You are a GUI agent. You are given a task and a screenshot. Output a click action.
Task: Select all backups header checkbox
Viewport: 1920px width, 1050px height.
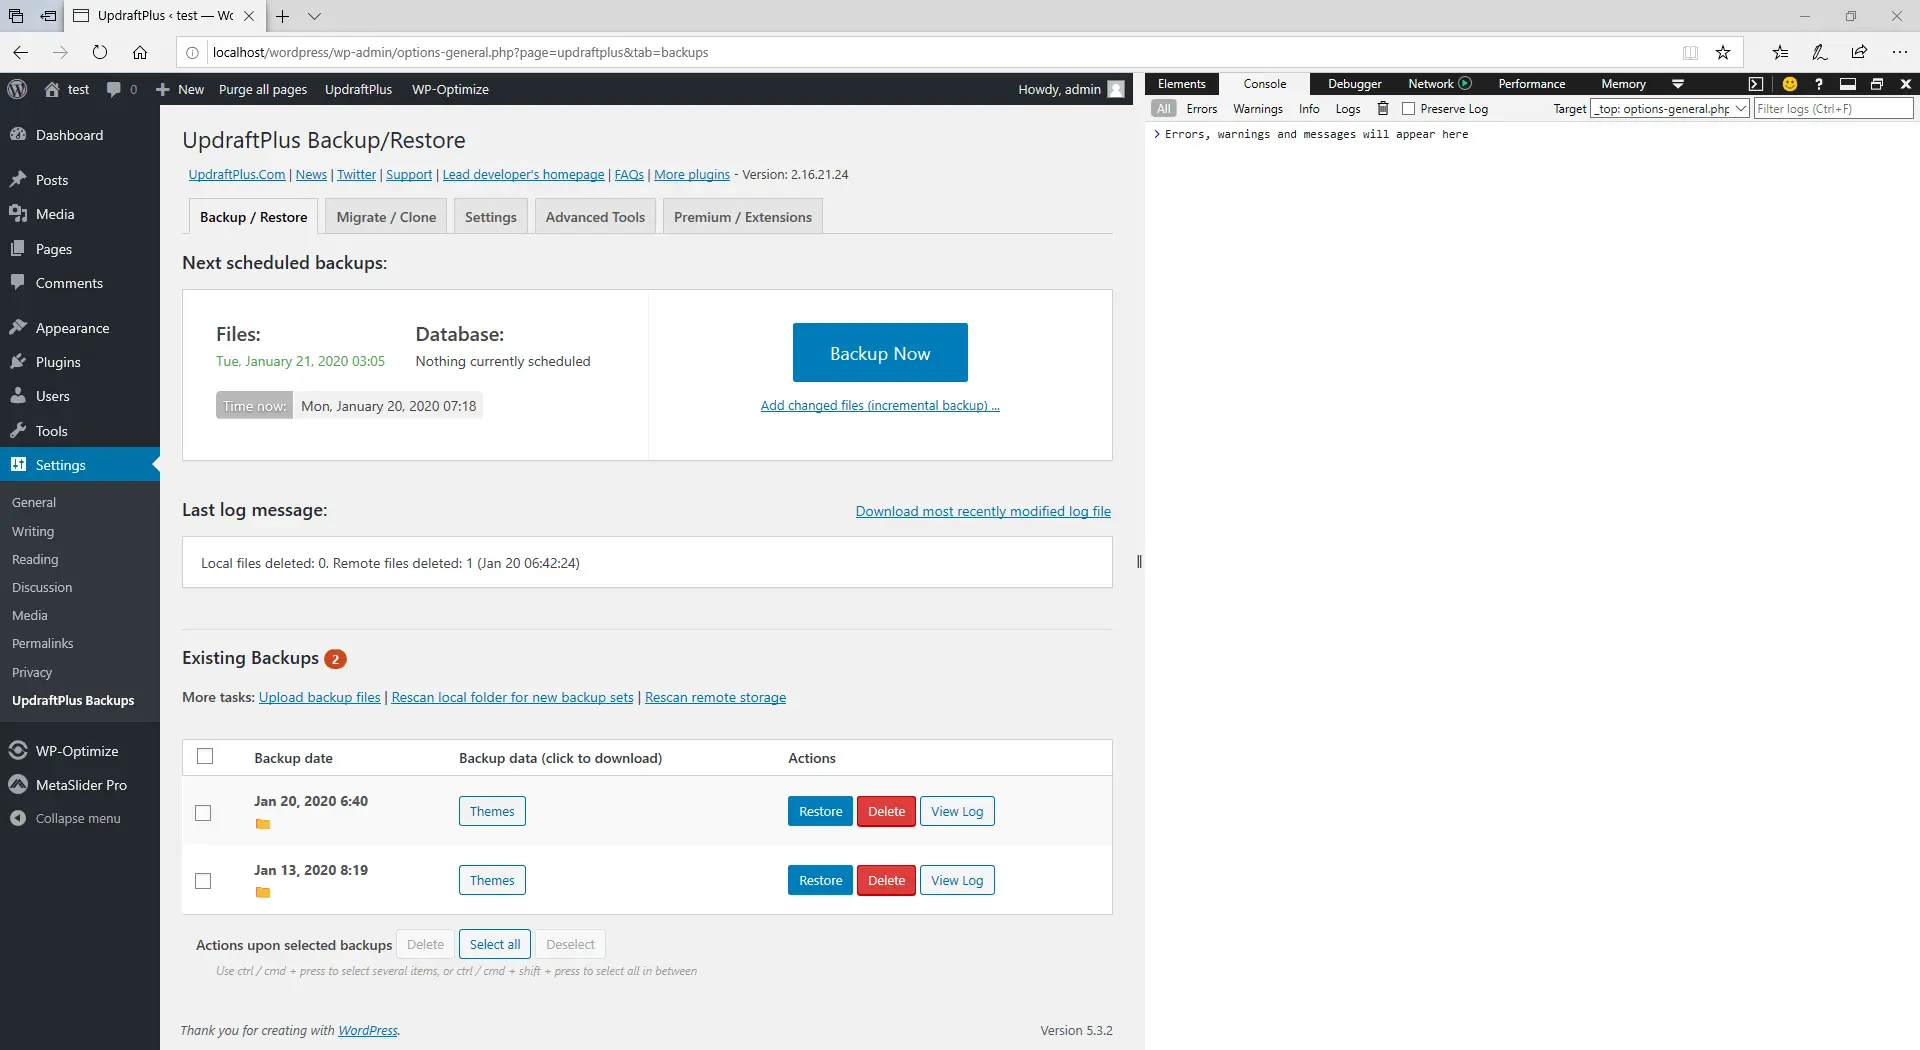[205, 756]
